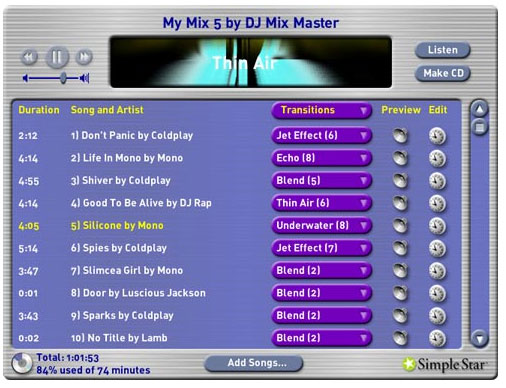Preview transition for Slimcea Girl

click(x=400, y=271)
